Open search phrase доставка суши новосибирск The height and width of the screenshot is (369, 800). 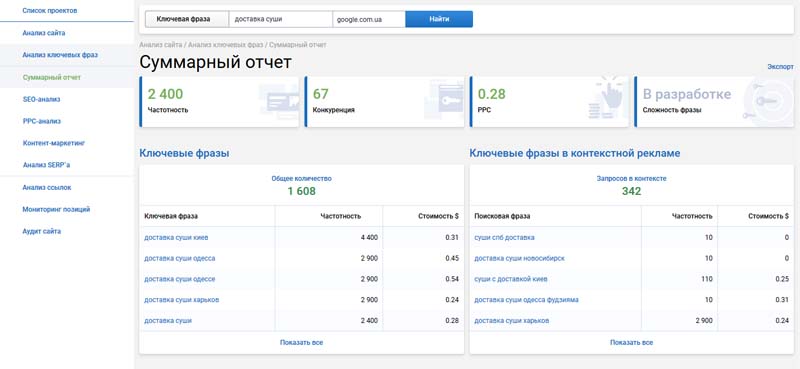pyautogui.click(x=519, y=259)
